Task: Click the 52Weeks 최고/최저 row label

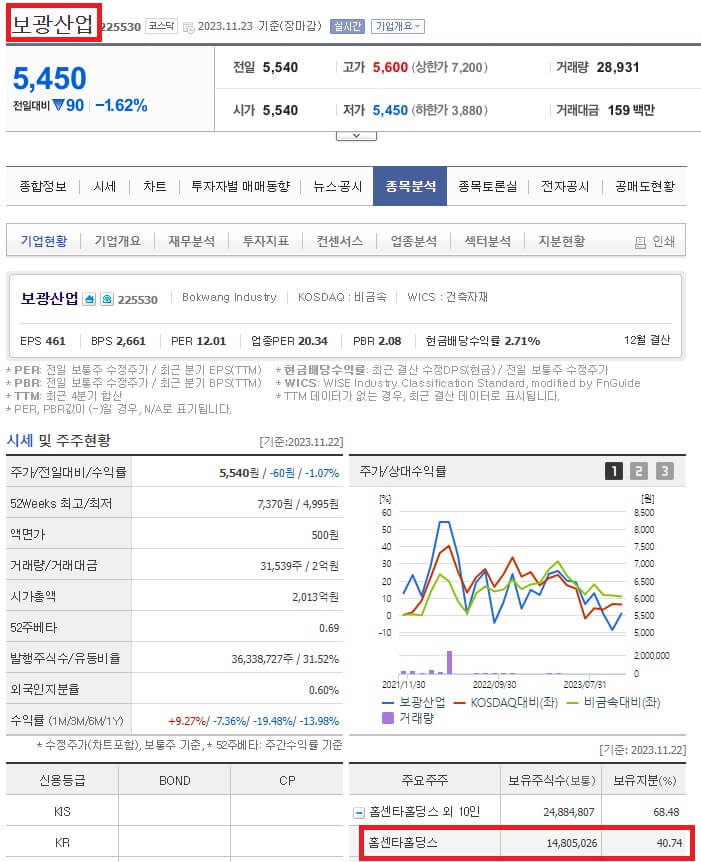Action: (60, 503)
